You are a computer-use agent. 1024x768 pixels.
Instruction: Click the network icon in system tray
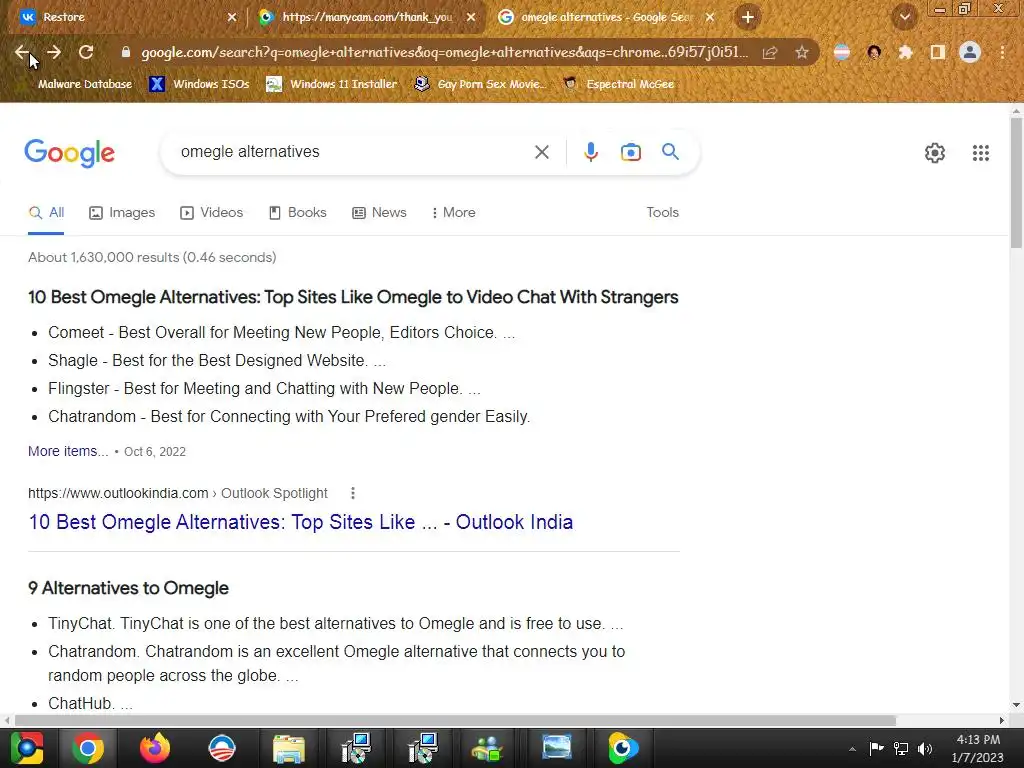pyautogui.click(x=901, y=748)
